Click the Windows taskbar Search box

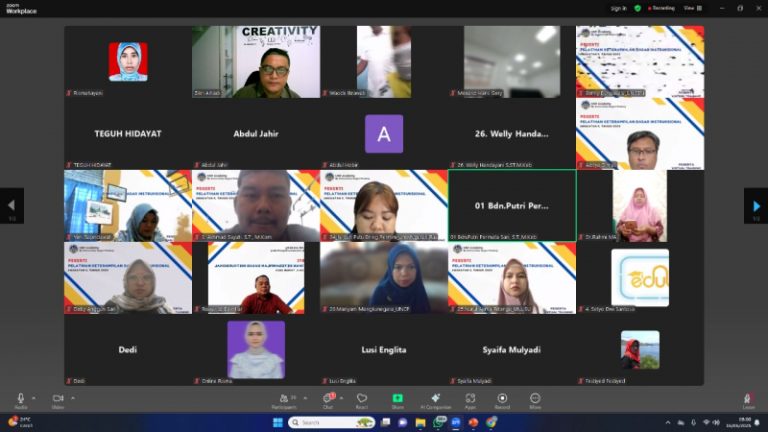[332, 422]
